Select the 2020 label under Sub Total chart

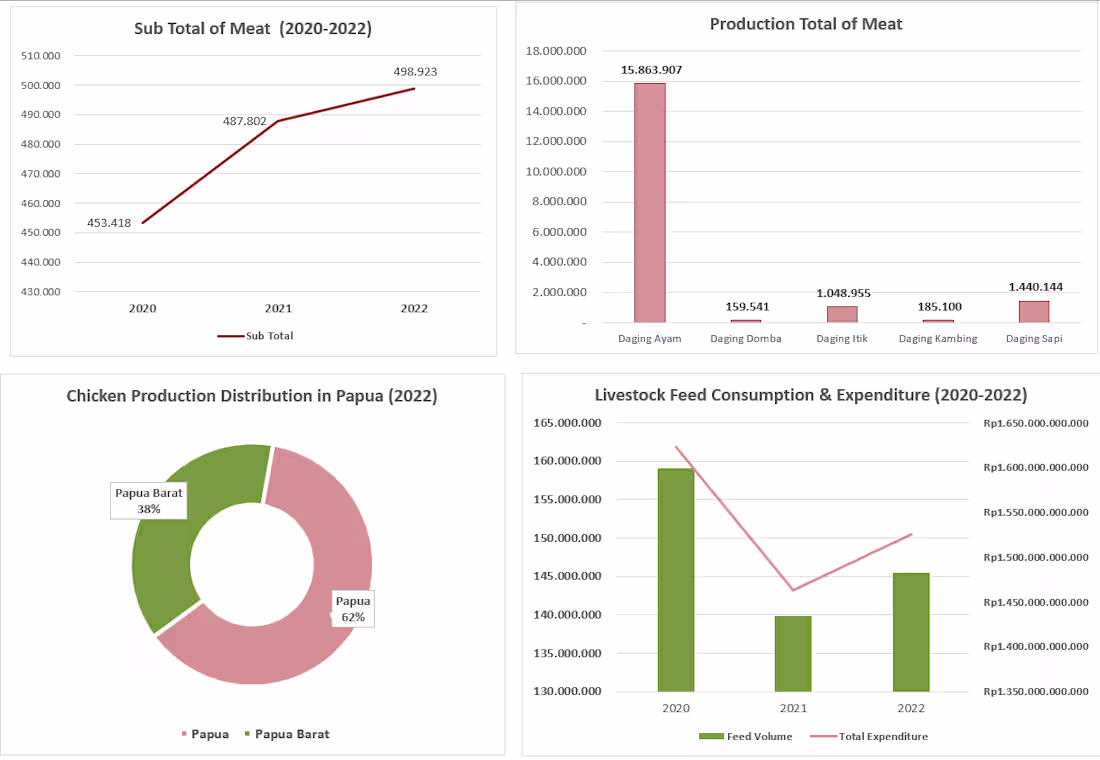(142, 309)
